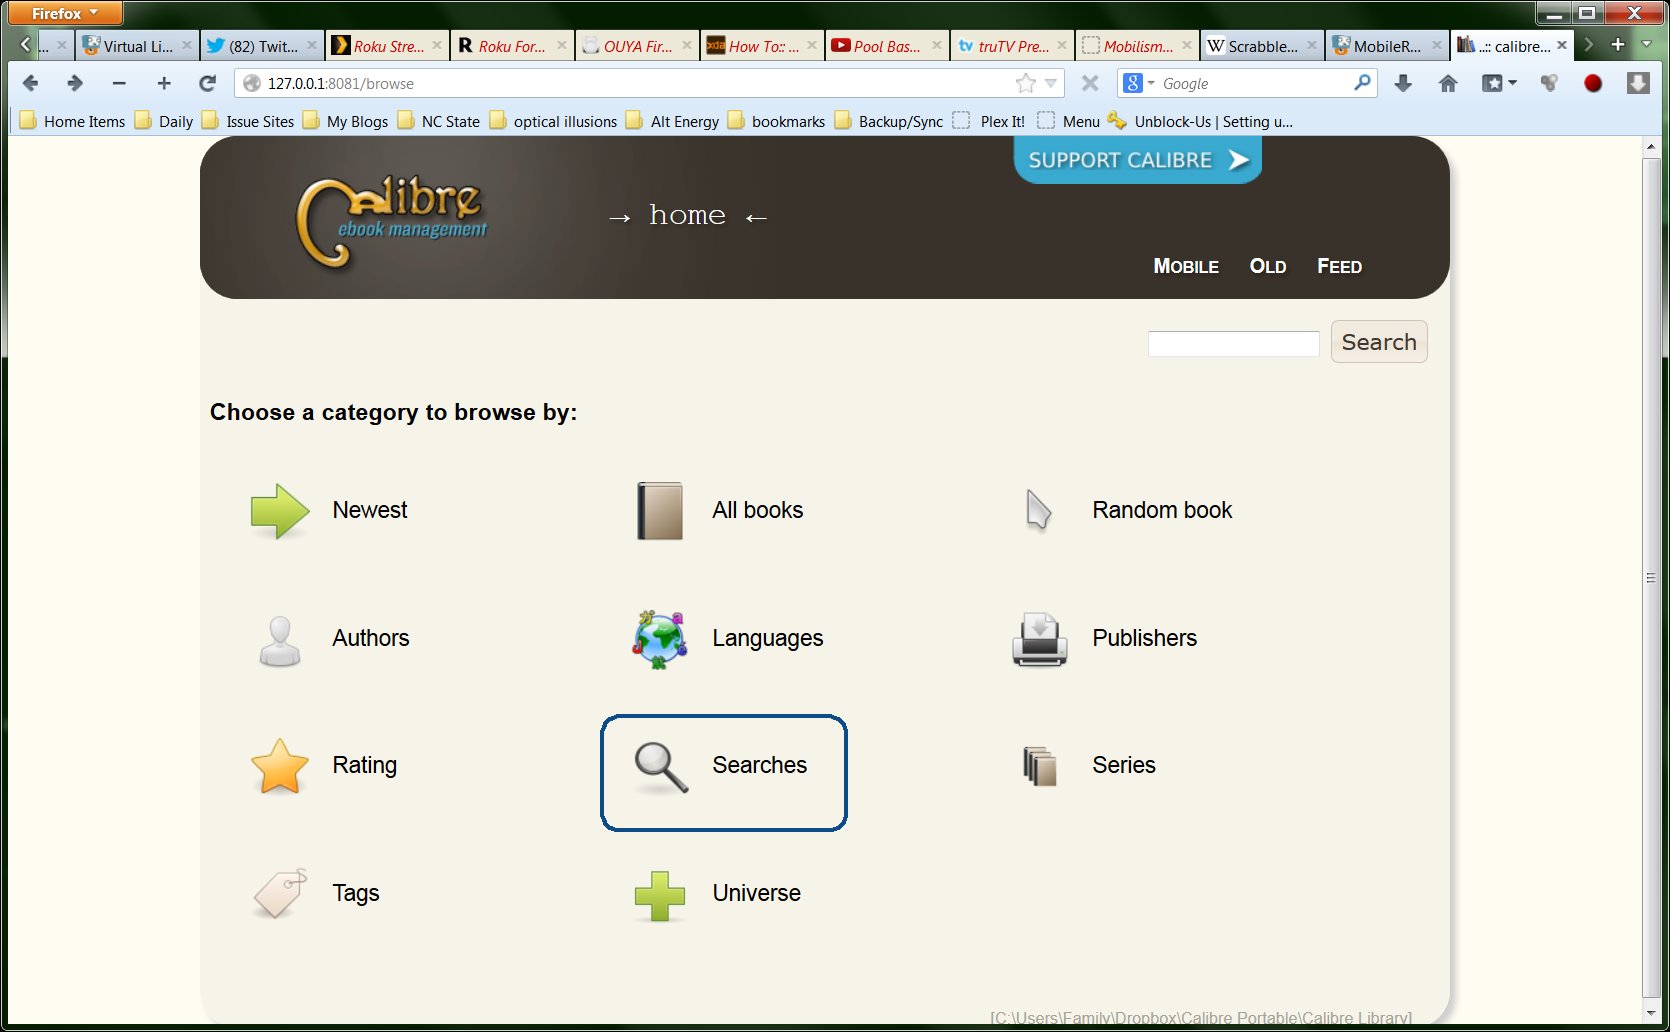The width and height of the screenshot is (1670, 1032).
Task: Click the Support Calibre button
Action: (x=1138, y=160)
